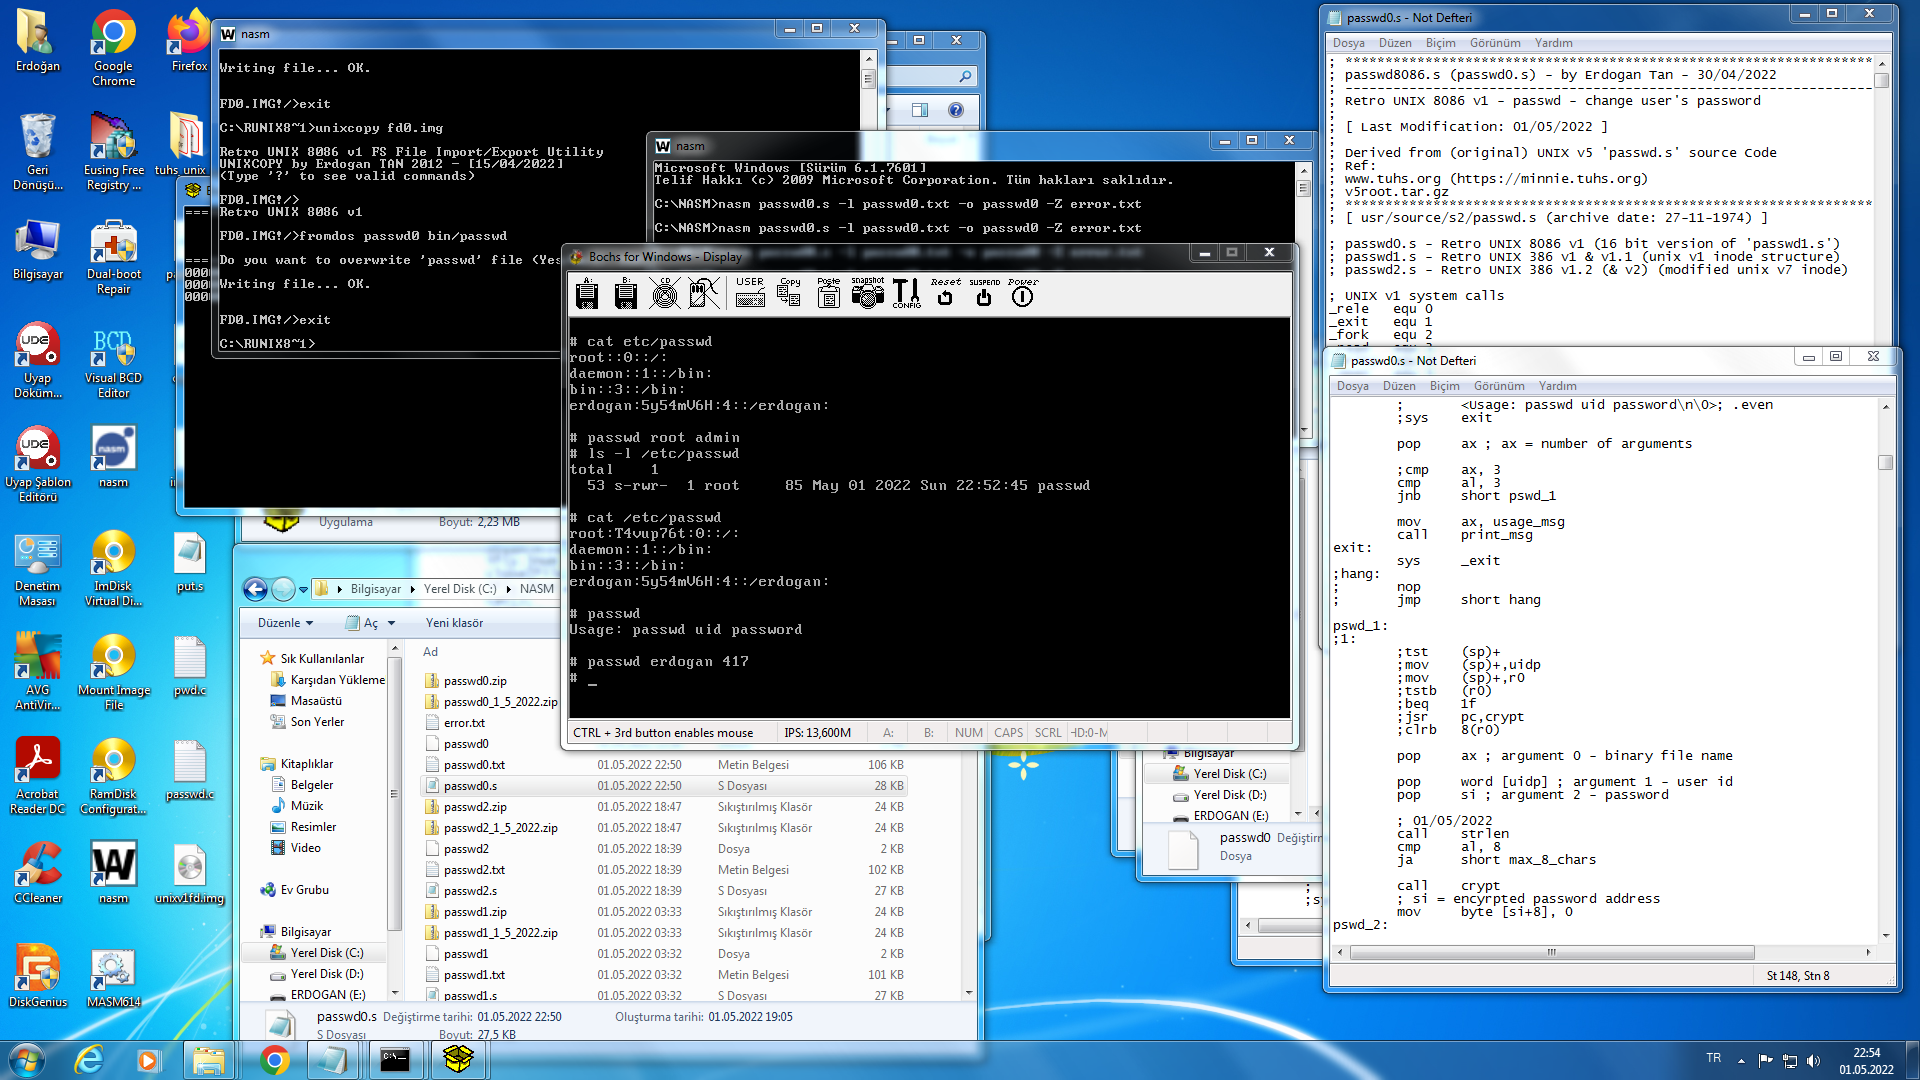Click the Bochs Suspend icon

[984, 293]
